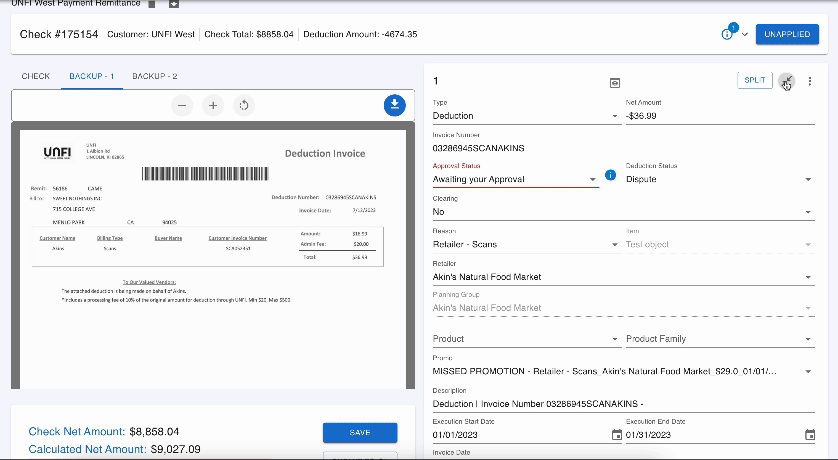This screenshot has height=460, width=838.
Task: Open Retailer dropdown Akin's Natural Food Market
Action: click(x=623, y=277)
